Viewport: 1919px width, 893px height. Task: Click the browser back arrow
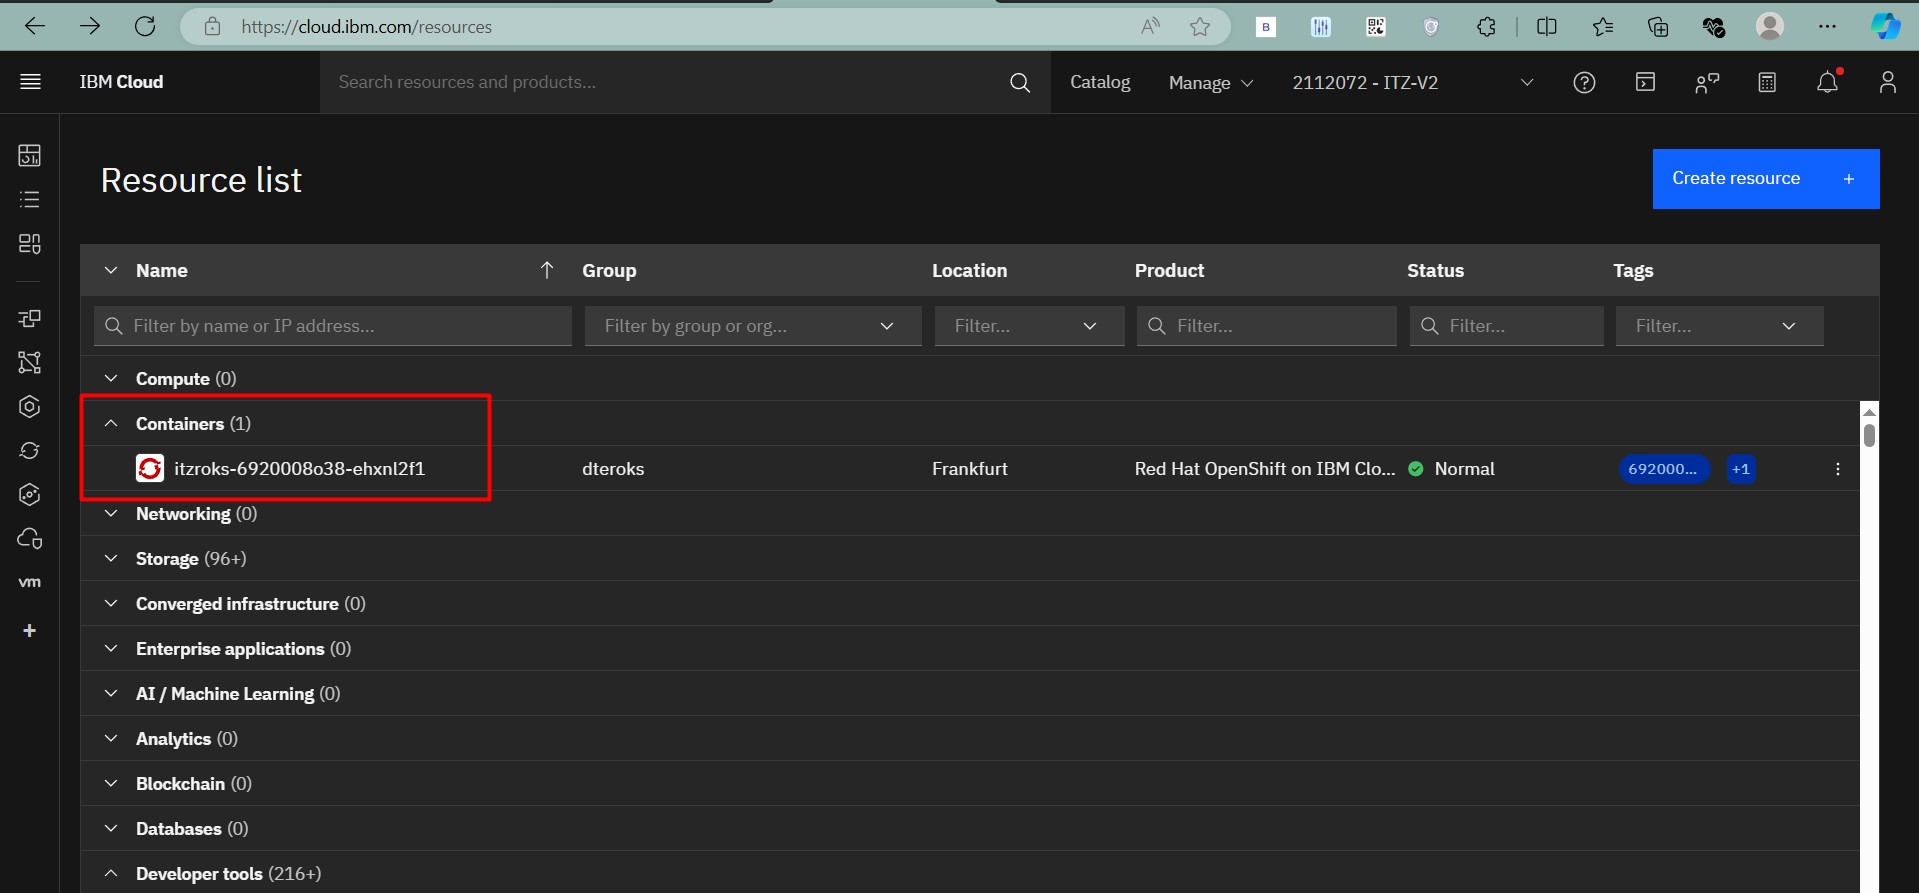(35, 26)
